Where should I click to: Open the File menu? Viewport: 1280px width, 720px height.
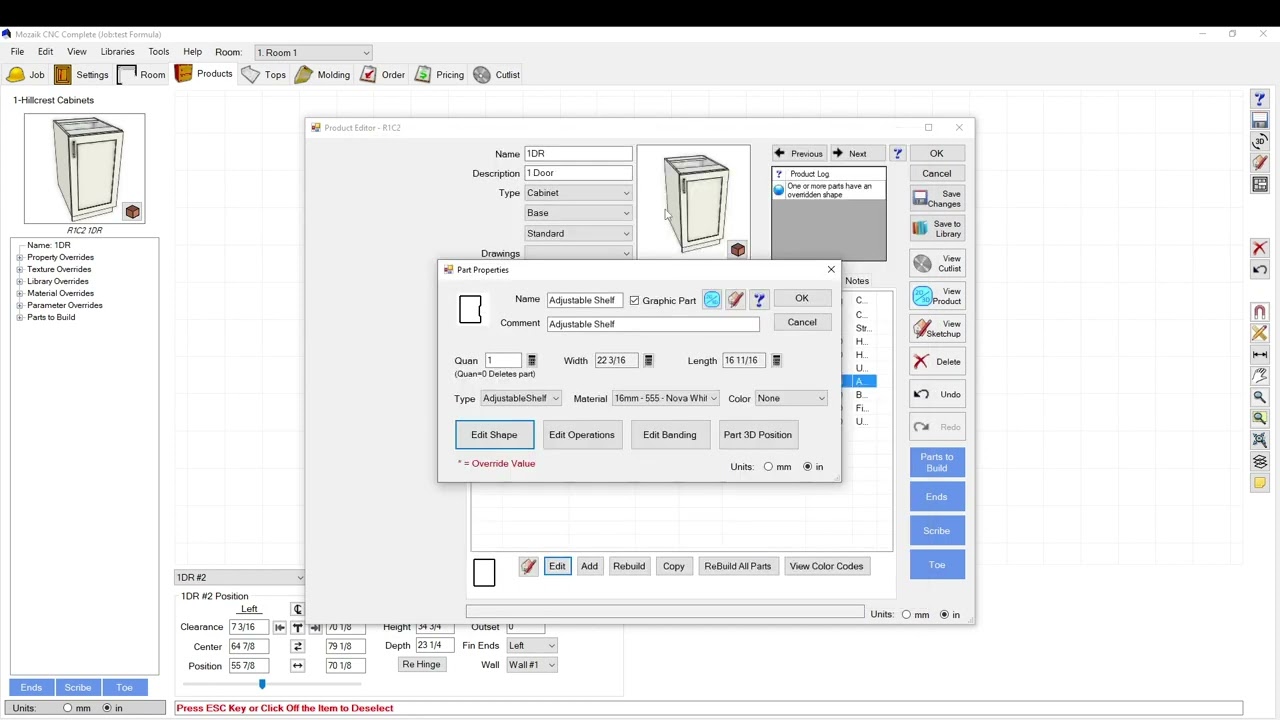[x=17, y=52]
